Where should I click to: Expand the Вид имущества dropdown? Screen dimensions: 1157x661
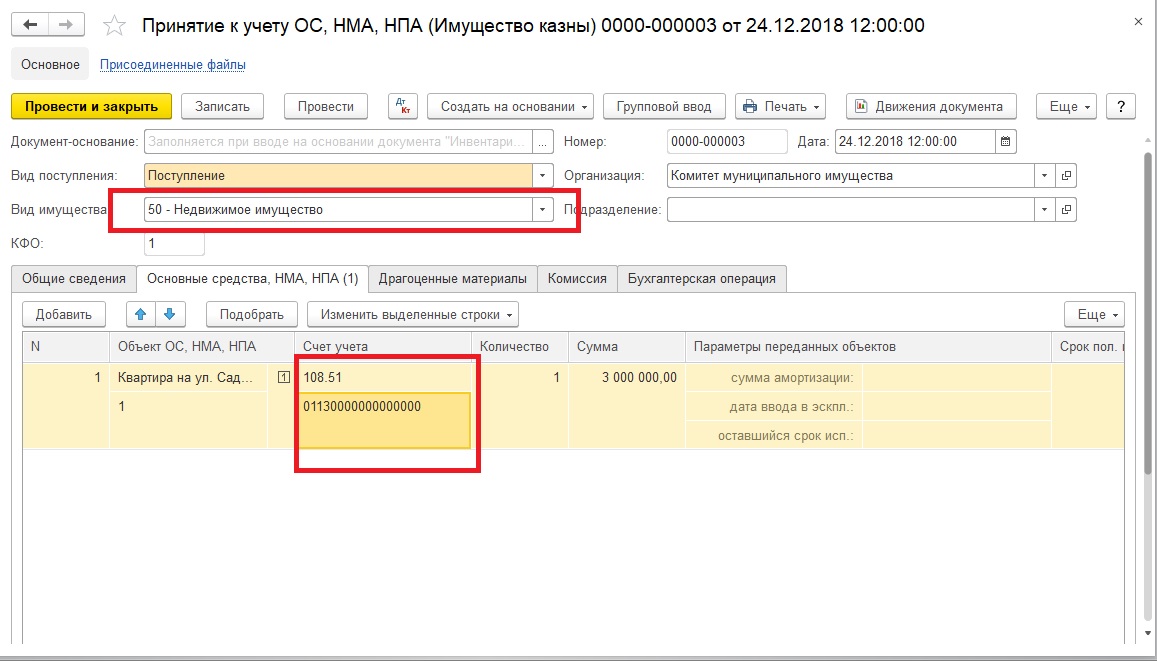[x=543, y=210]
